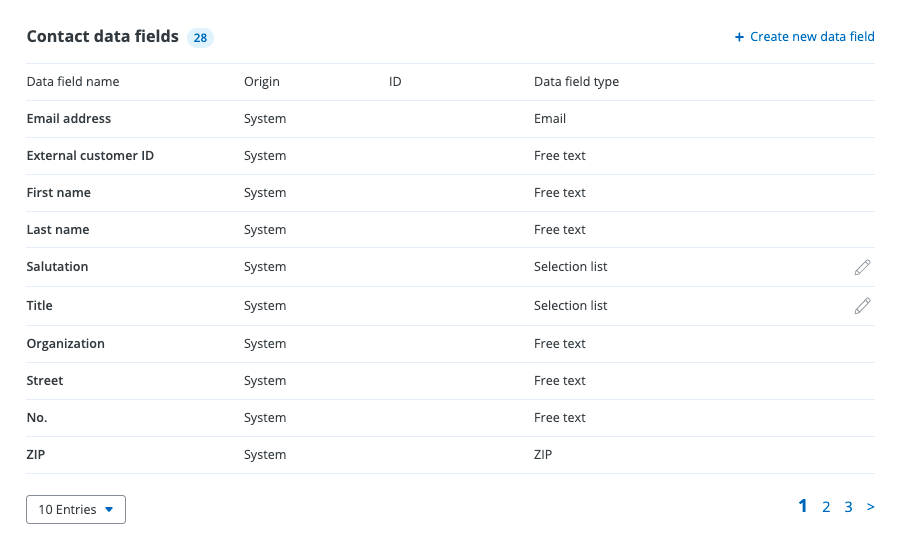Go to page 2
This screenshot has height=533, width=900.
pyautogui.click(x=826, y=507)
